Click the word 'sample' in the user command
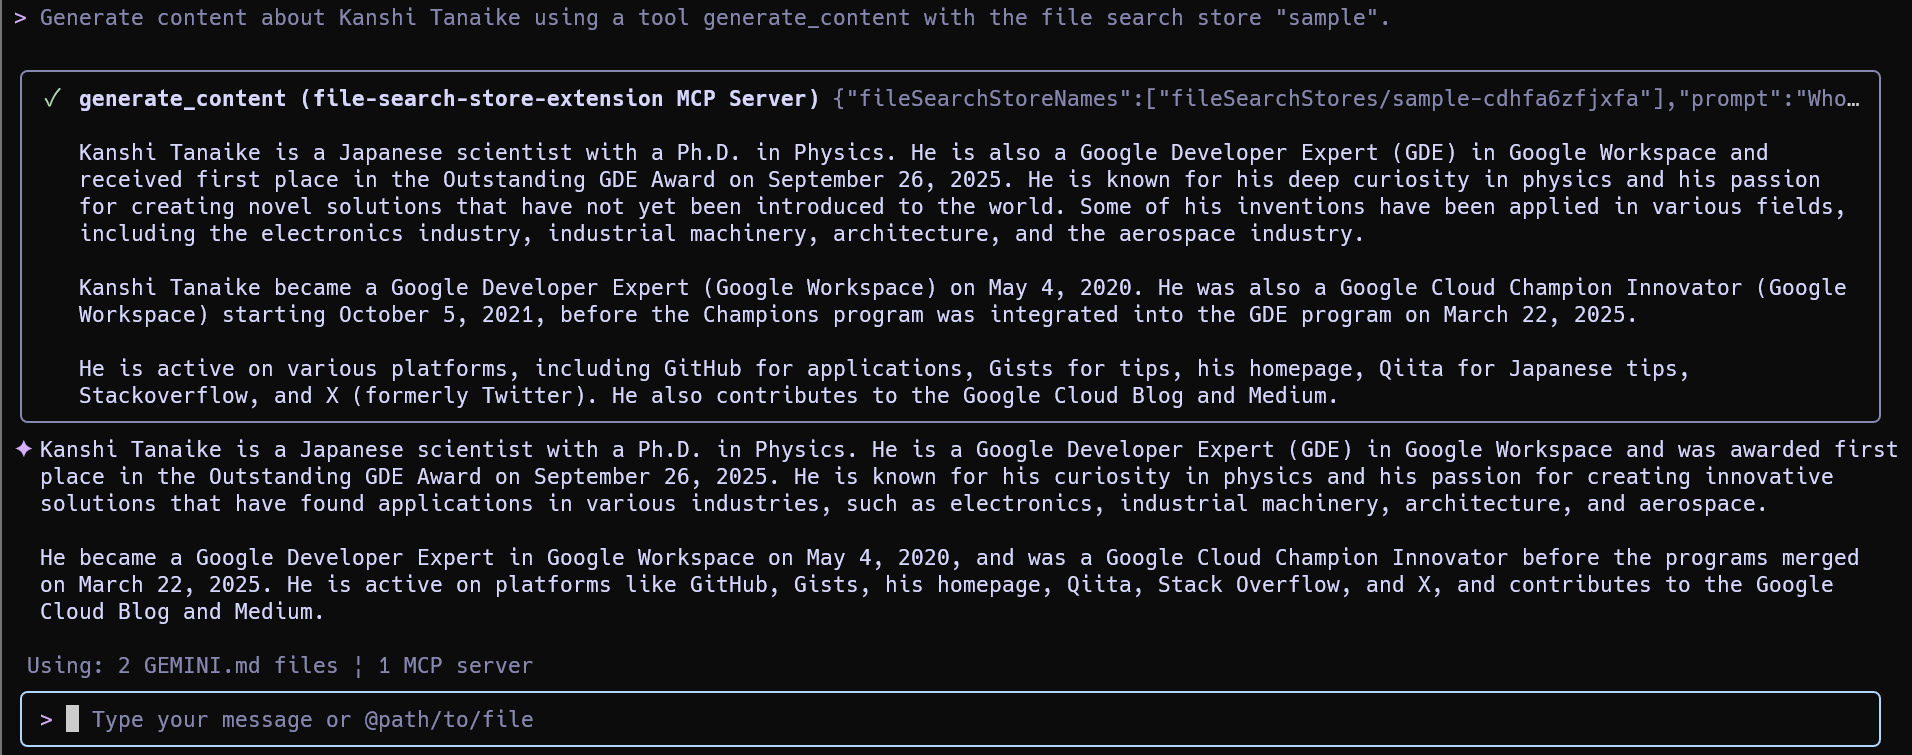The height and width of the screenshot is (755, 1912). (1327, 18)
